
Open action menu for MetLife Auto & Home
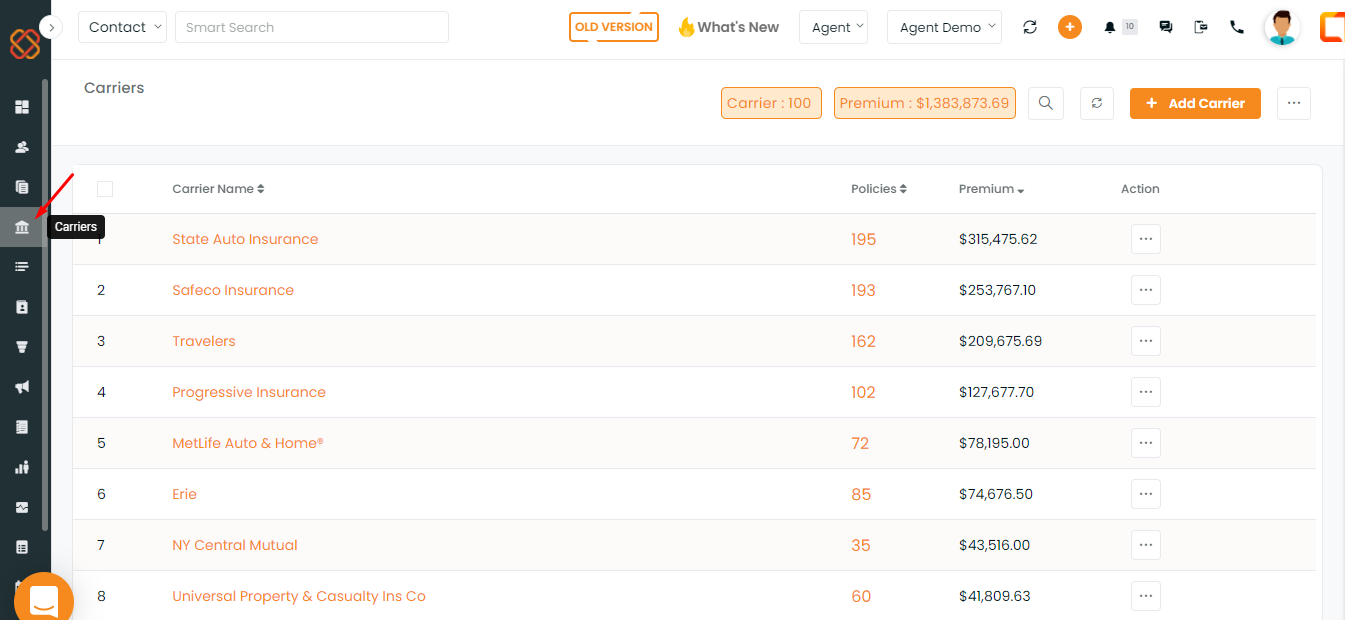(x=1146, y=443)
